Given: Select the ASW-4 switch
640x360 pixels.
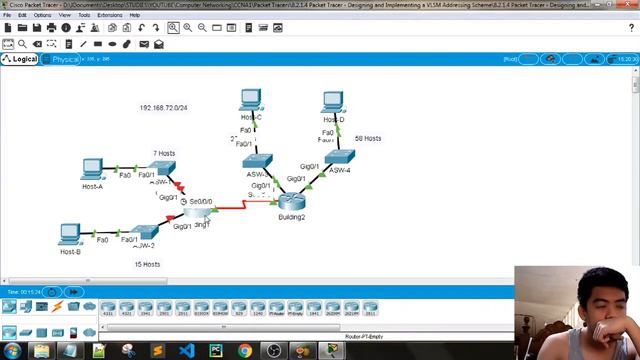Looking at the screenshot, I should (340, 157).
